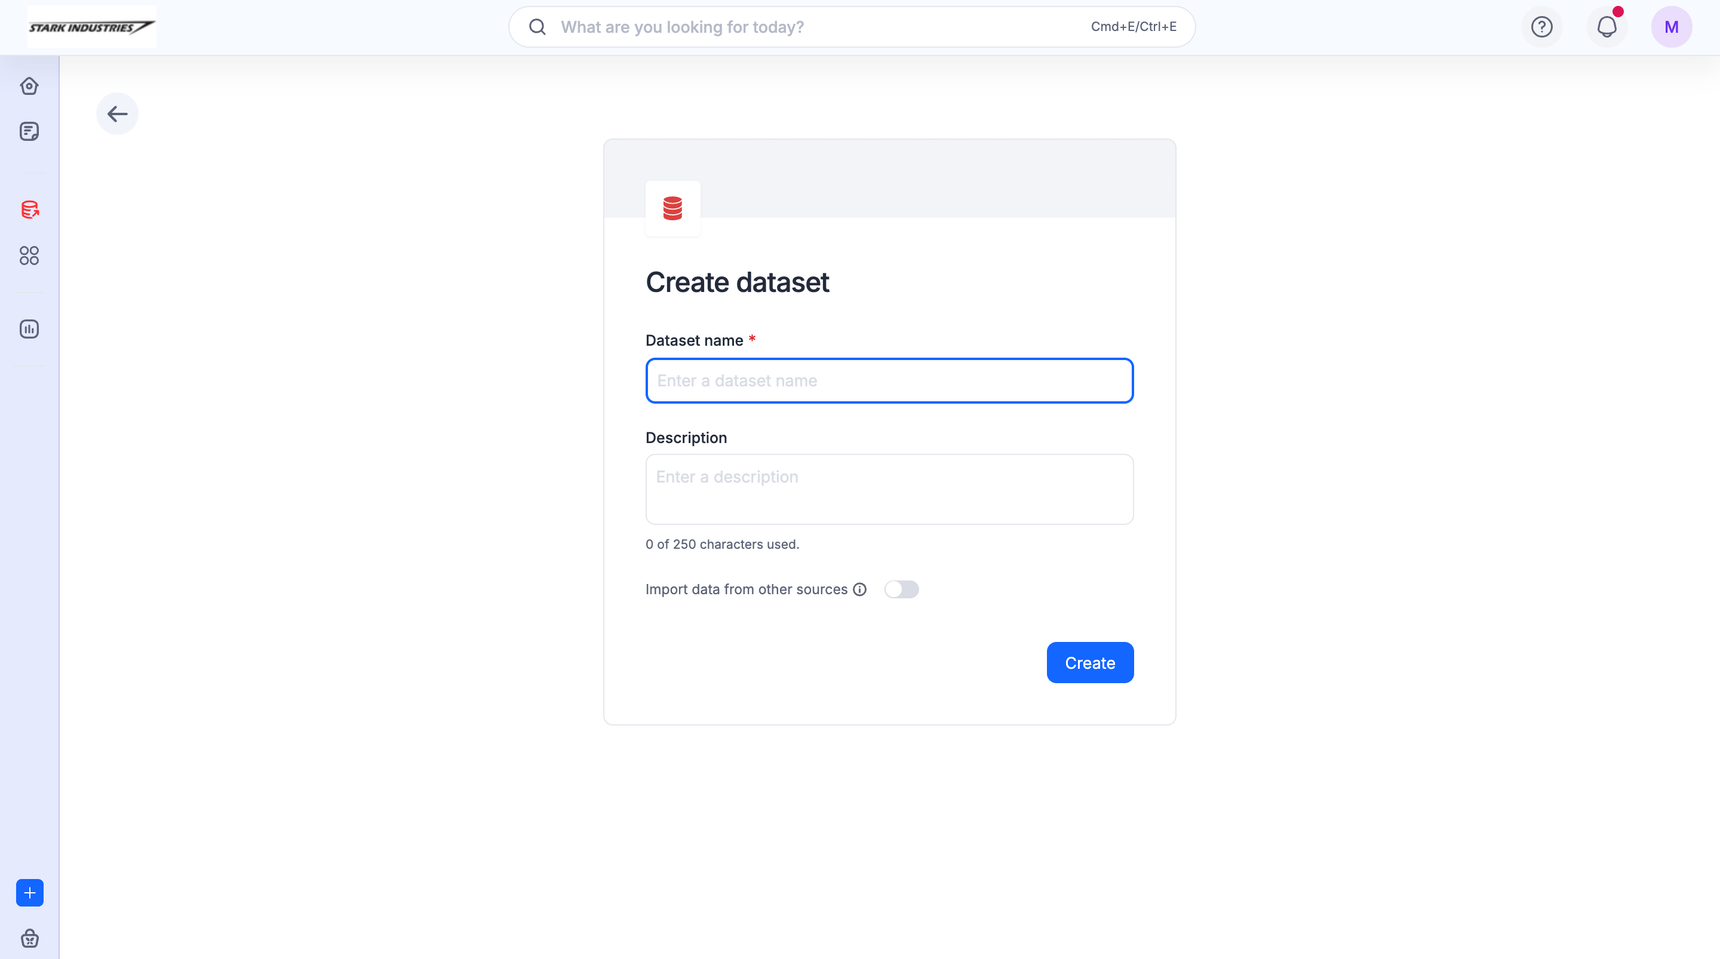Open the bot assistant icon at sidebar bottom
Viewport: 1720px width, 959px height.
click(x=30, y=938)
